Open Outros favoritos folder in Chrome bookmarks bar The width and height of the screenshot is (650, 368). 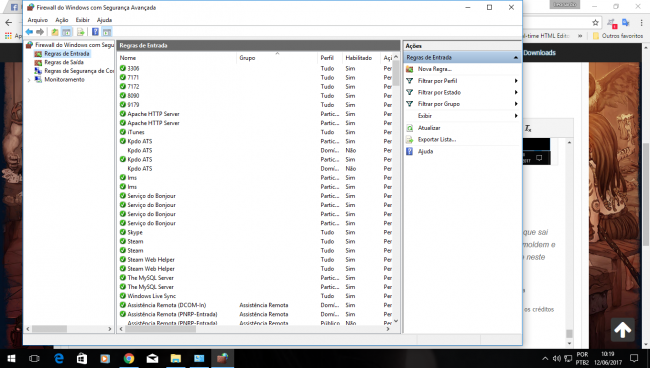pyautogui.click(x=618, y=36)
